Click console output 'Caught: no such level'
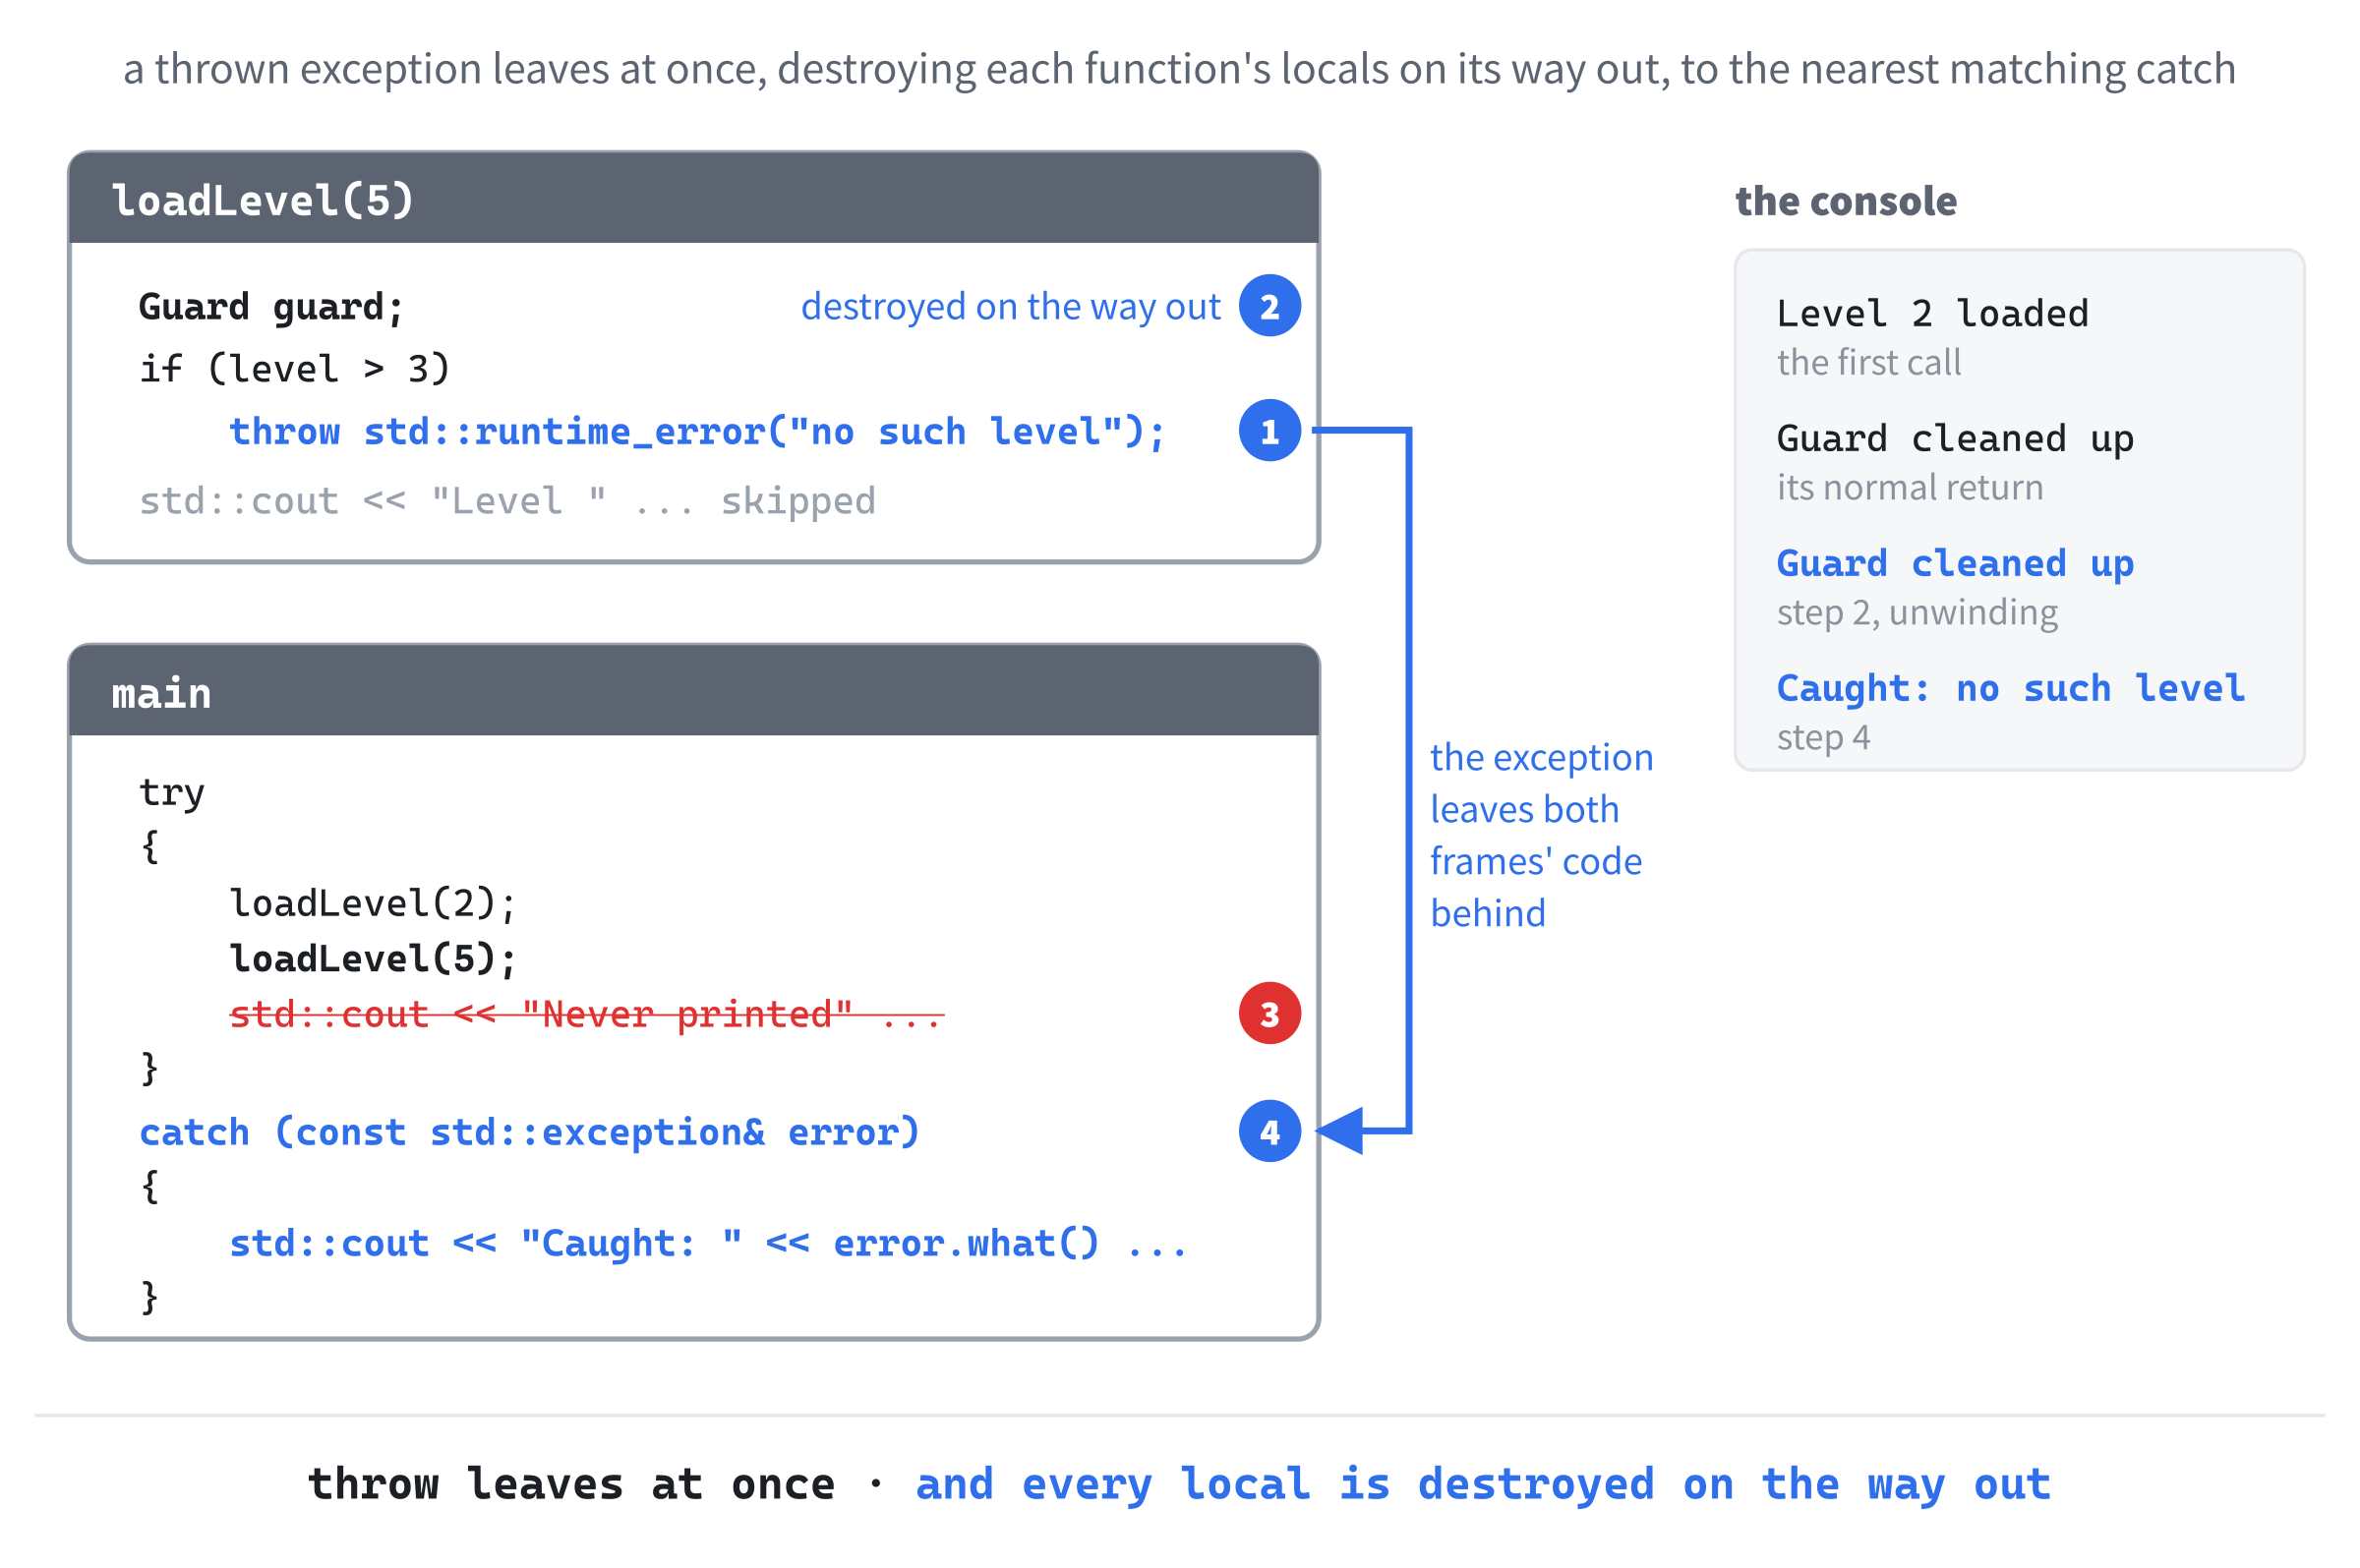2360x1568 pixels. pos(2010,688)
